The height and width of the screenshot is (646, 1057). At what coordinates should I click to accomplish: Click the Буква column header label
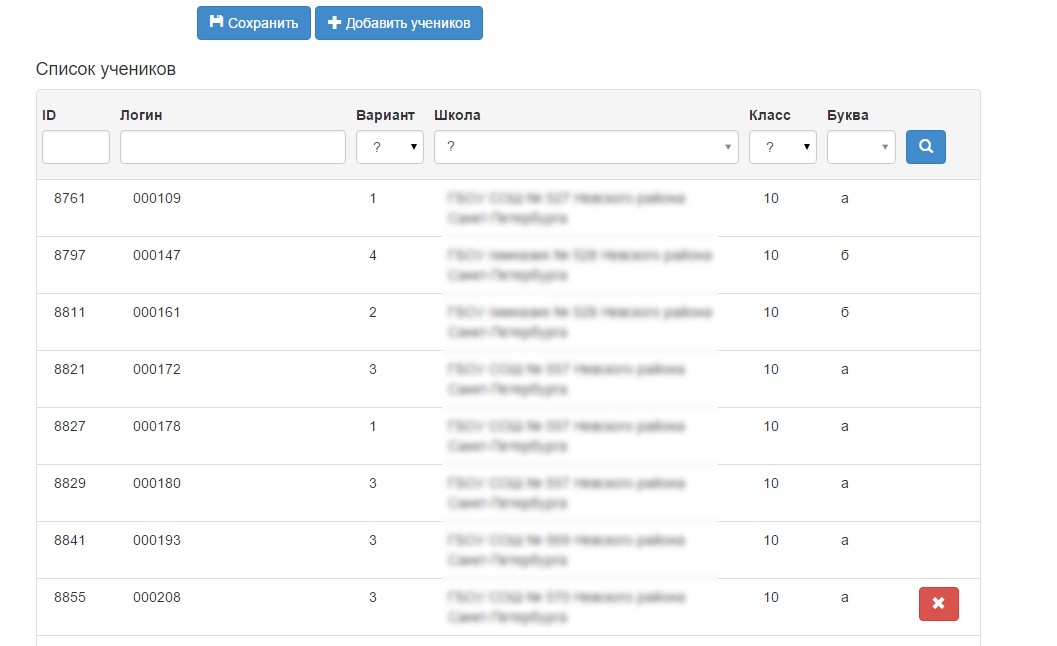click(x=847, y=115)
